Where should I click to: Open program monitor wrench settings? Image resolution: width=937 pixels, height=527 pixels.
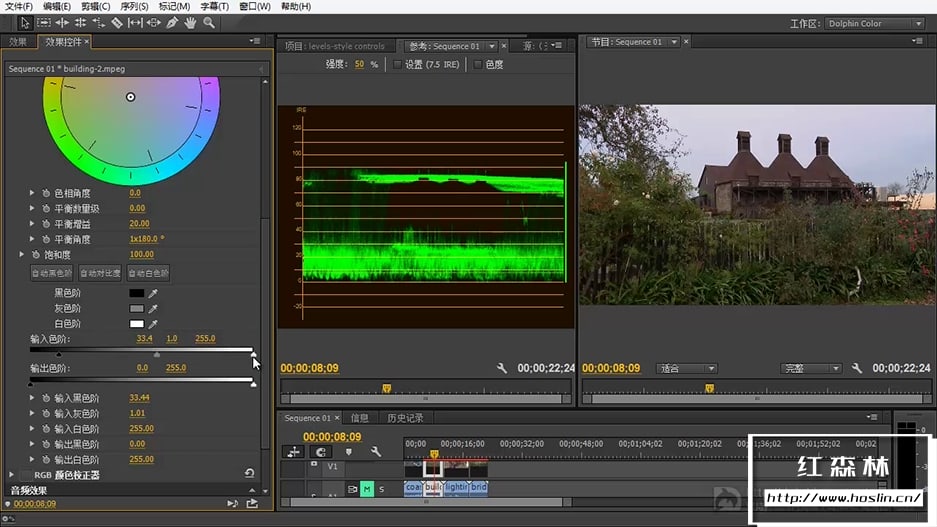click(x=857, y=368)
